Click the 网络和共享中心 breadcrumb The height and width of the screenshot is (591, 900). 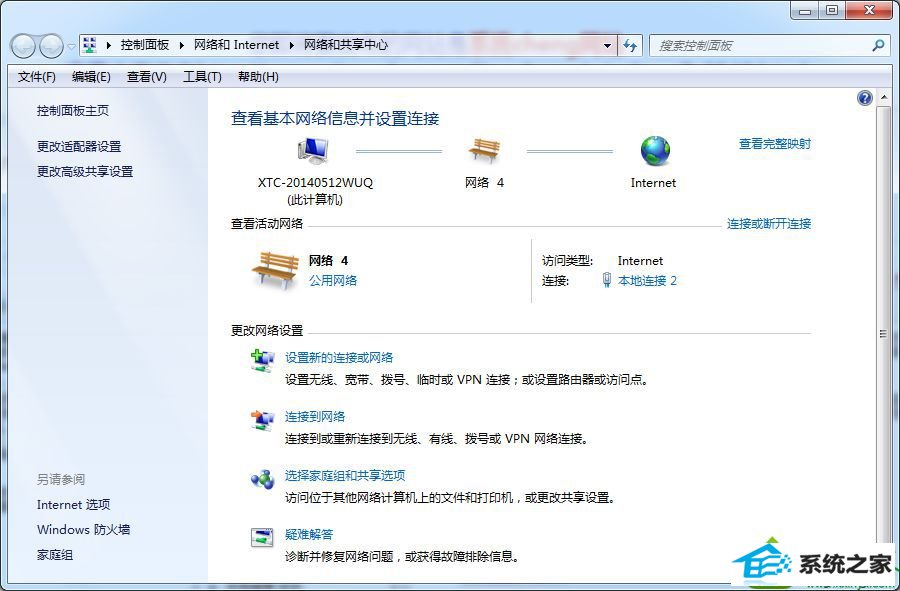346,45
